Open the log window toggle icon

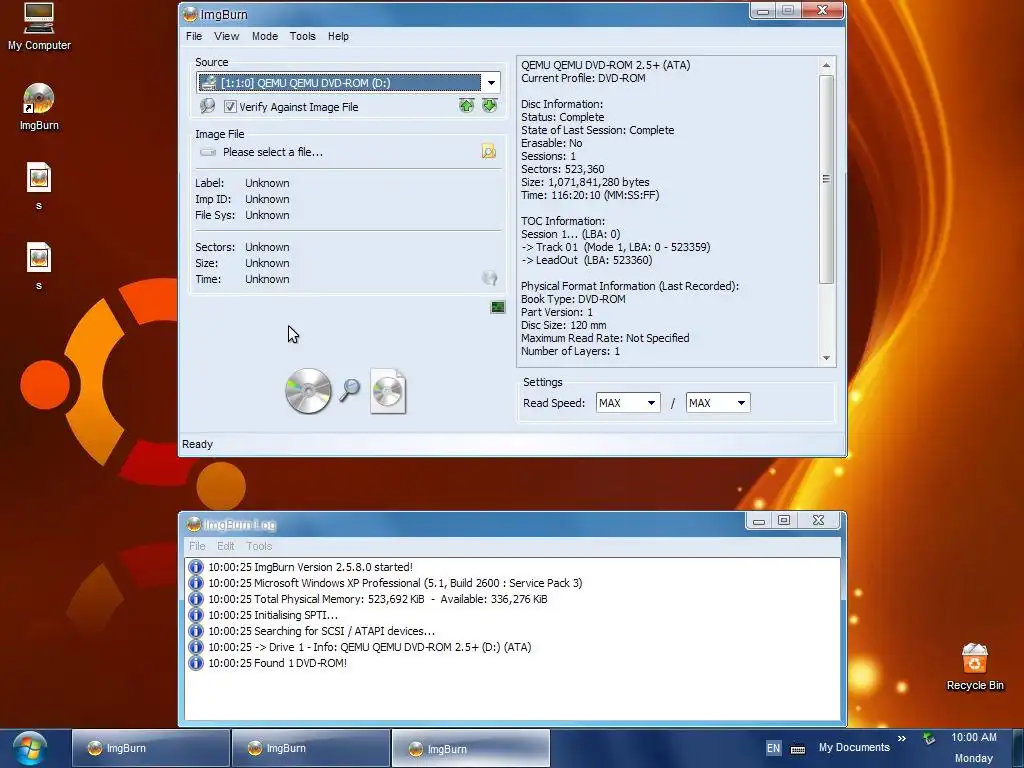[x=498, y=307]
